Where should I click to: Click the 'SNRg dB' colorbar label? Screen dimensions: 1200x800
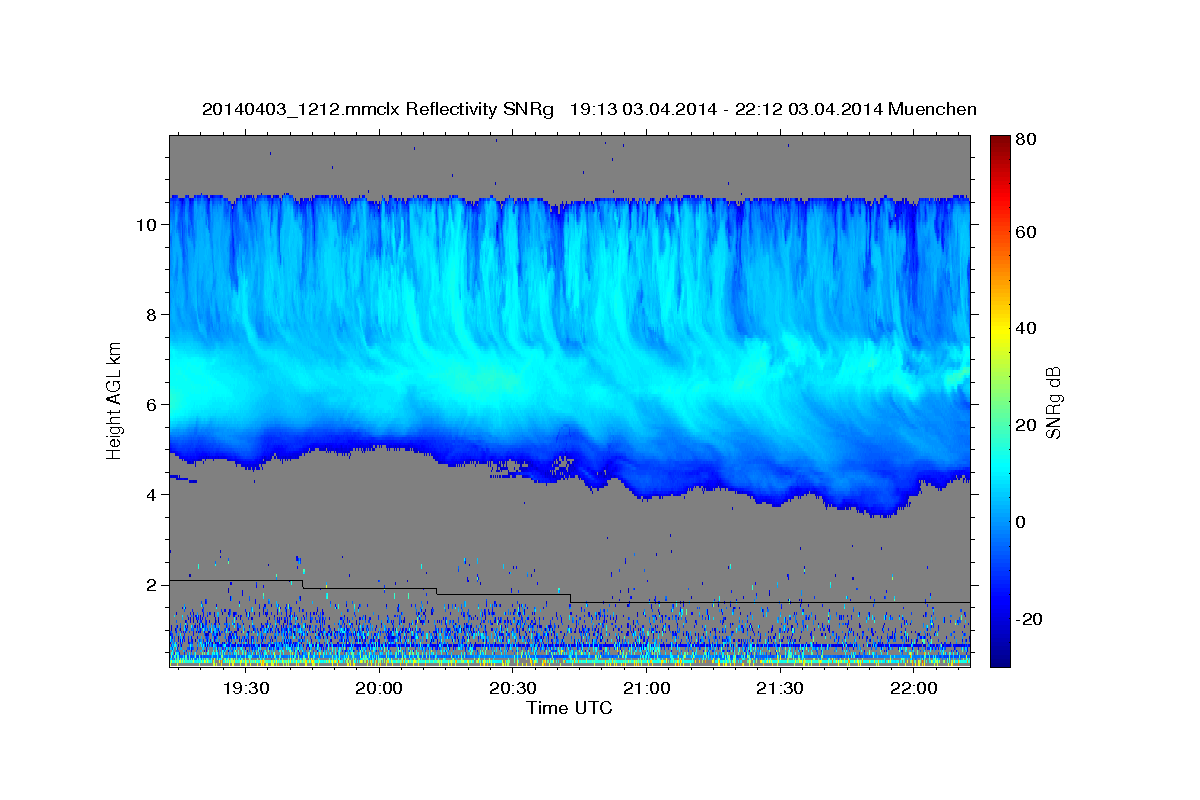click(x=1053, y=402)
